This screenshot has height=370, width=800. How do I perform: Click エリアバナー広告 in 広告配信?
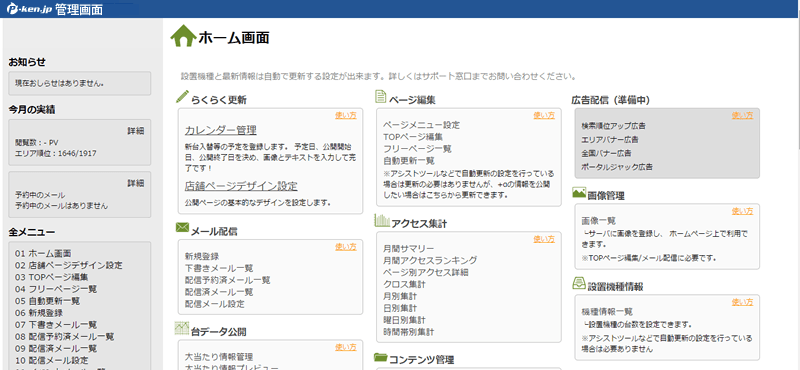[x=610, y=139]
